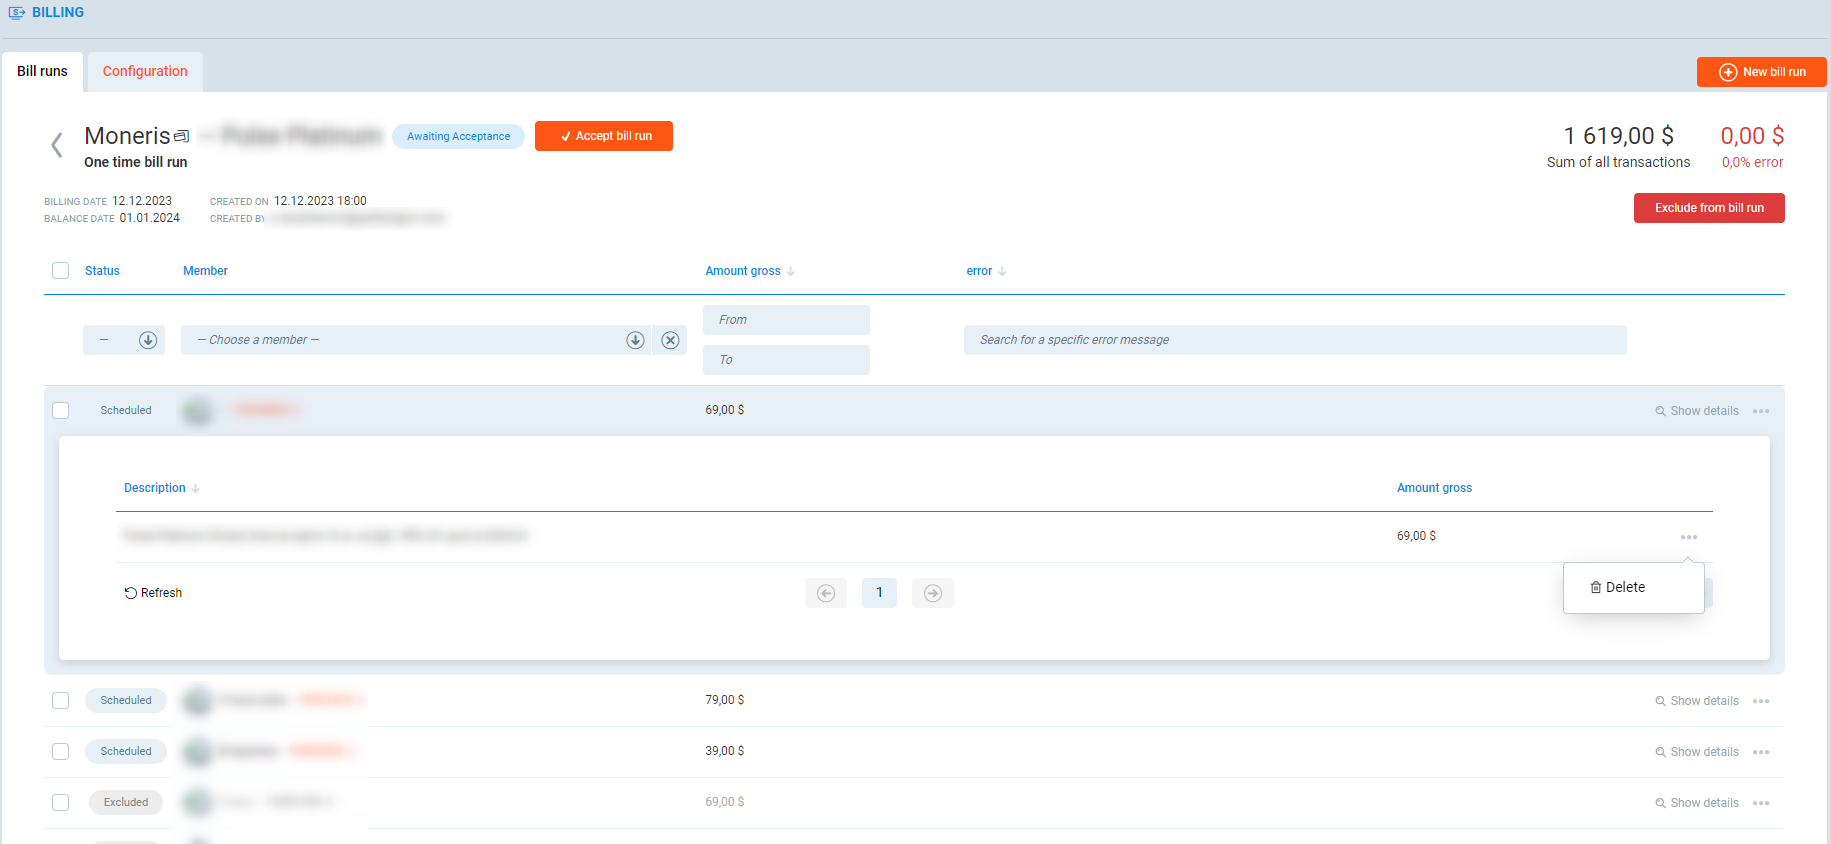Switch to the Configuration tab
This screenshot has height=844, width=1831.
tap(145, 71)
